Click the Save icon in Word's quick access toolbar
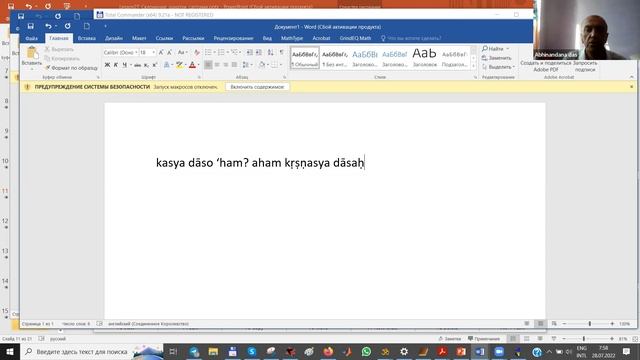 31,26
